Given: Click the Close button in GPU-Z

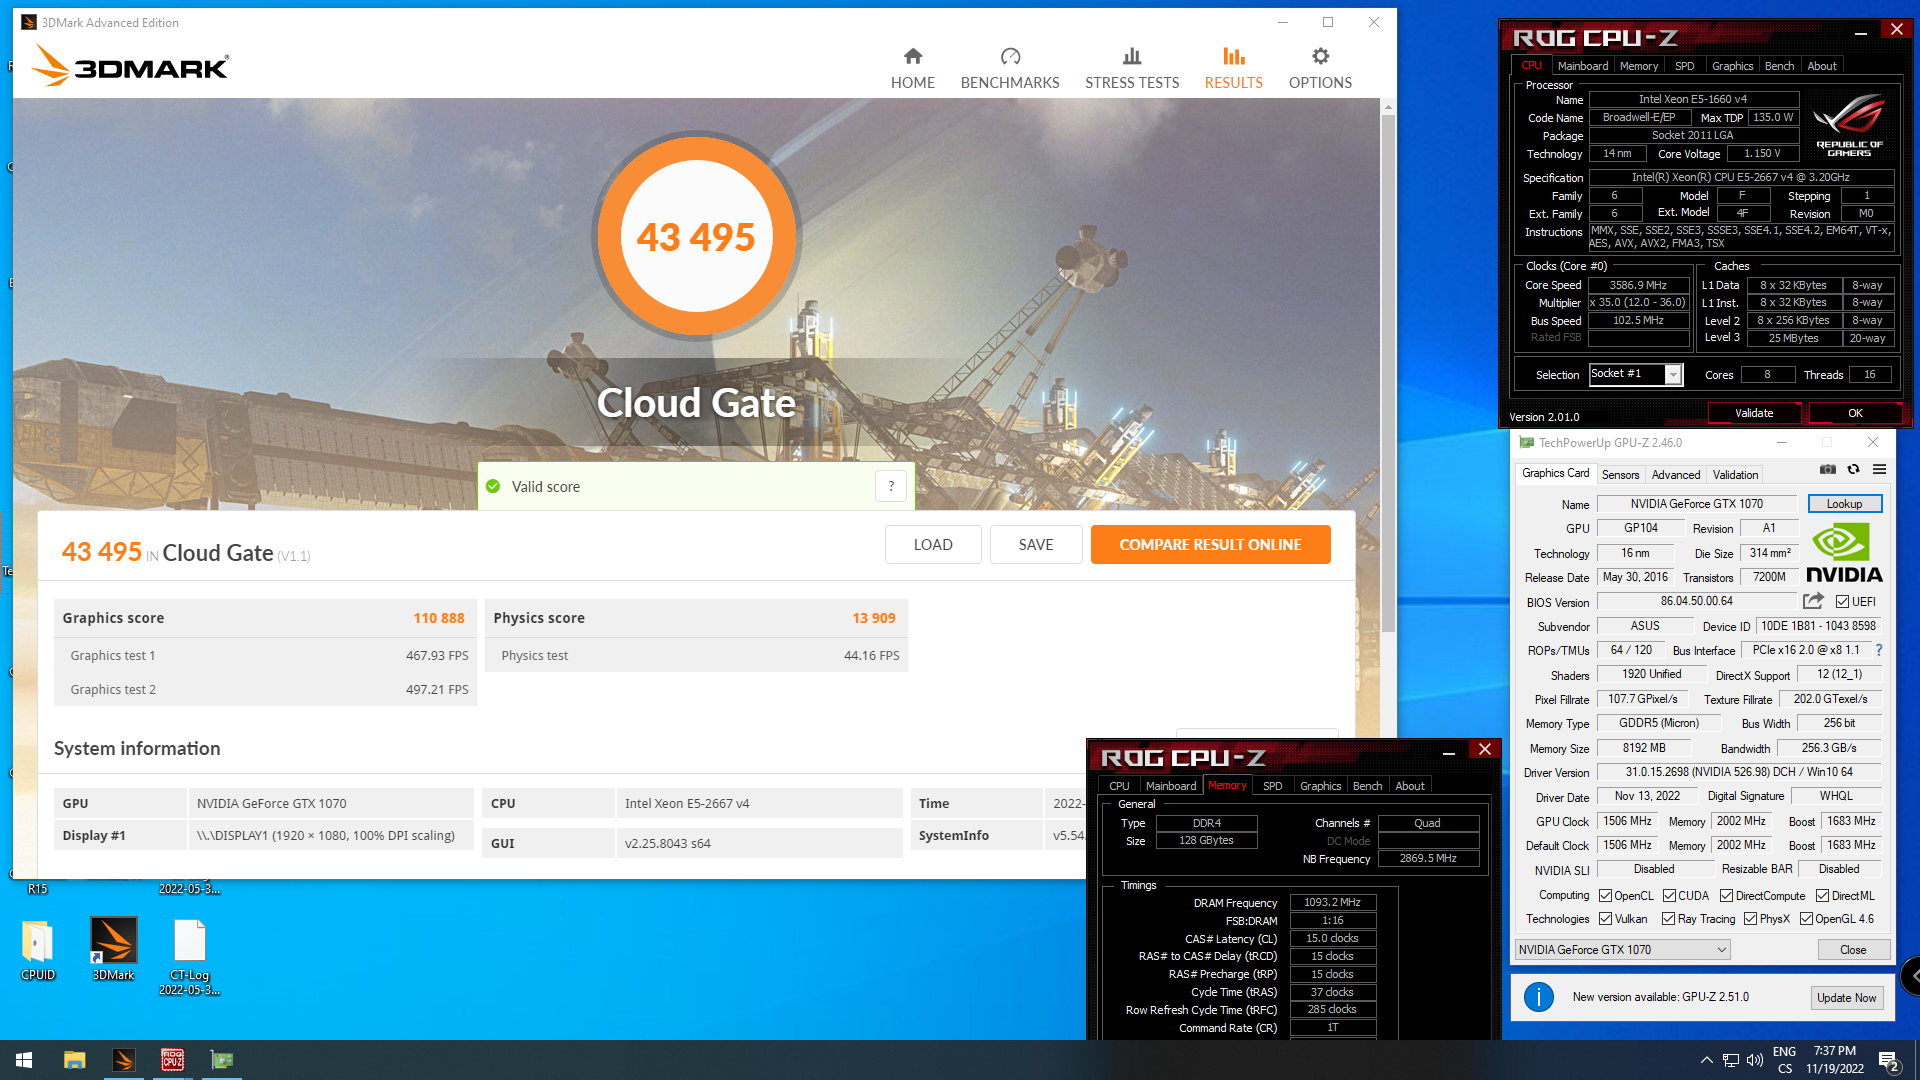Looking at the screenshot, I should pos(1853,950).
